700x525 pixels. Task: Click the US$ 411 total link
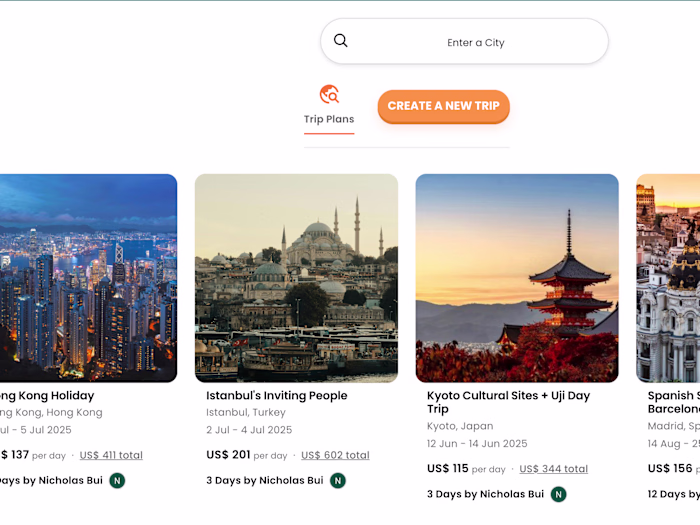point(111,455)
